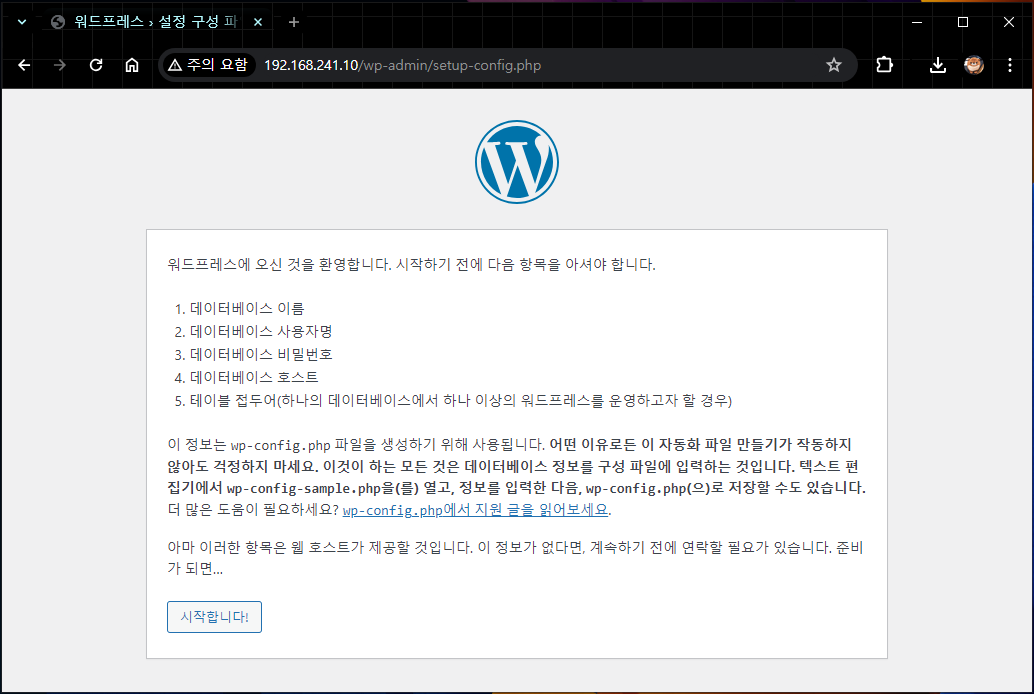Select the 워드프레스 › 설정 구성 tab
1034x694 pixels.
(x=156, y=22)
